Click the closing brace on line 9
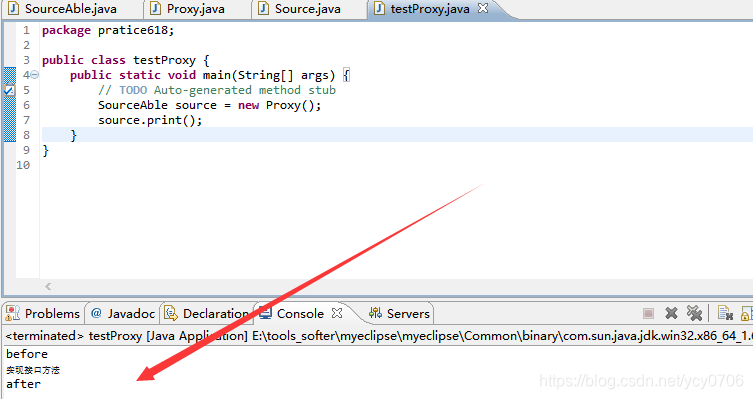 coord(46,150)
